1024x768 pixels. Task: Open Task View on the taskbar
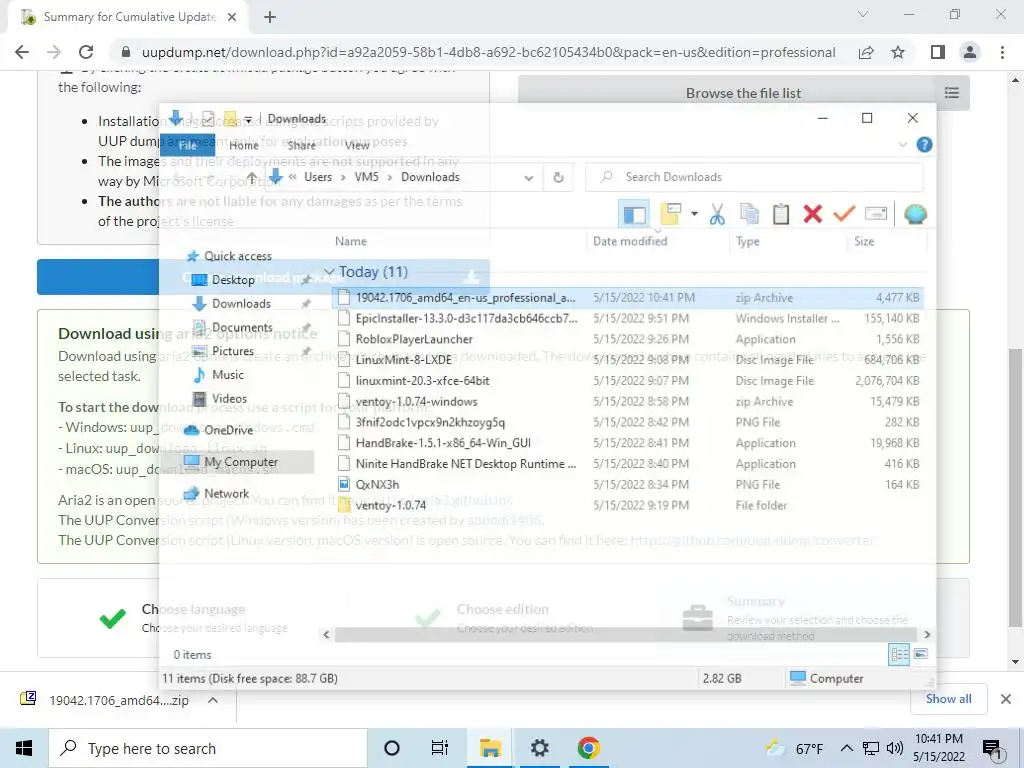pos(440,748)
